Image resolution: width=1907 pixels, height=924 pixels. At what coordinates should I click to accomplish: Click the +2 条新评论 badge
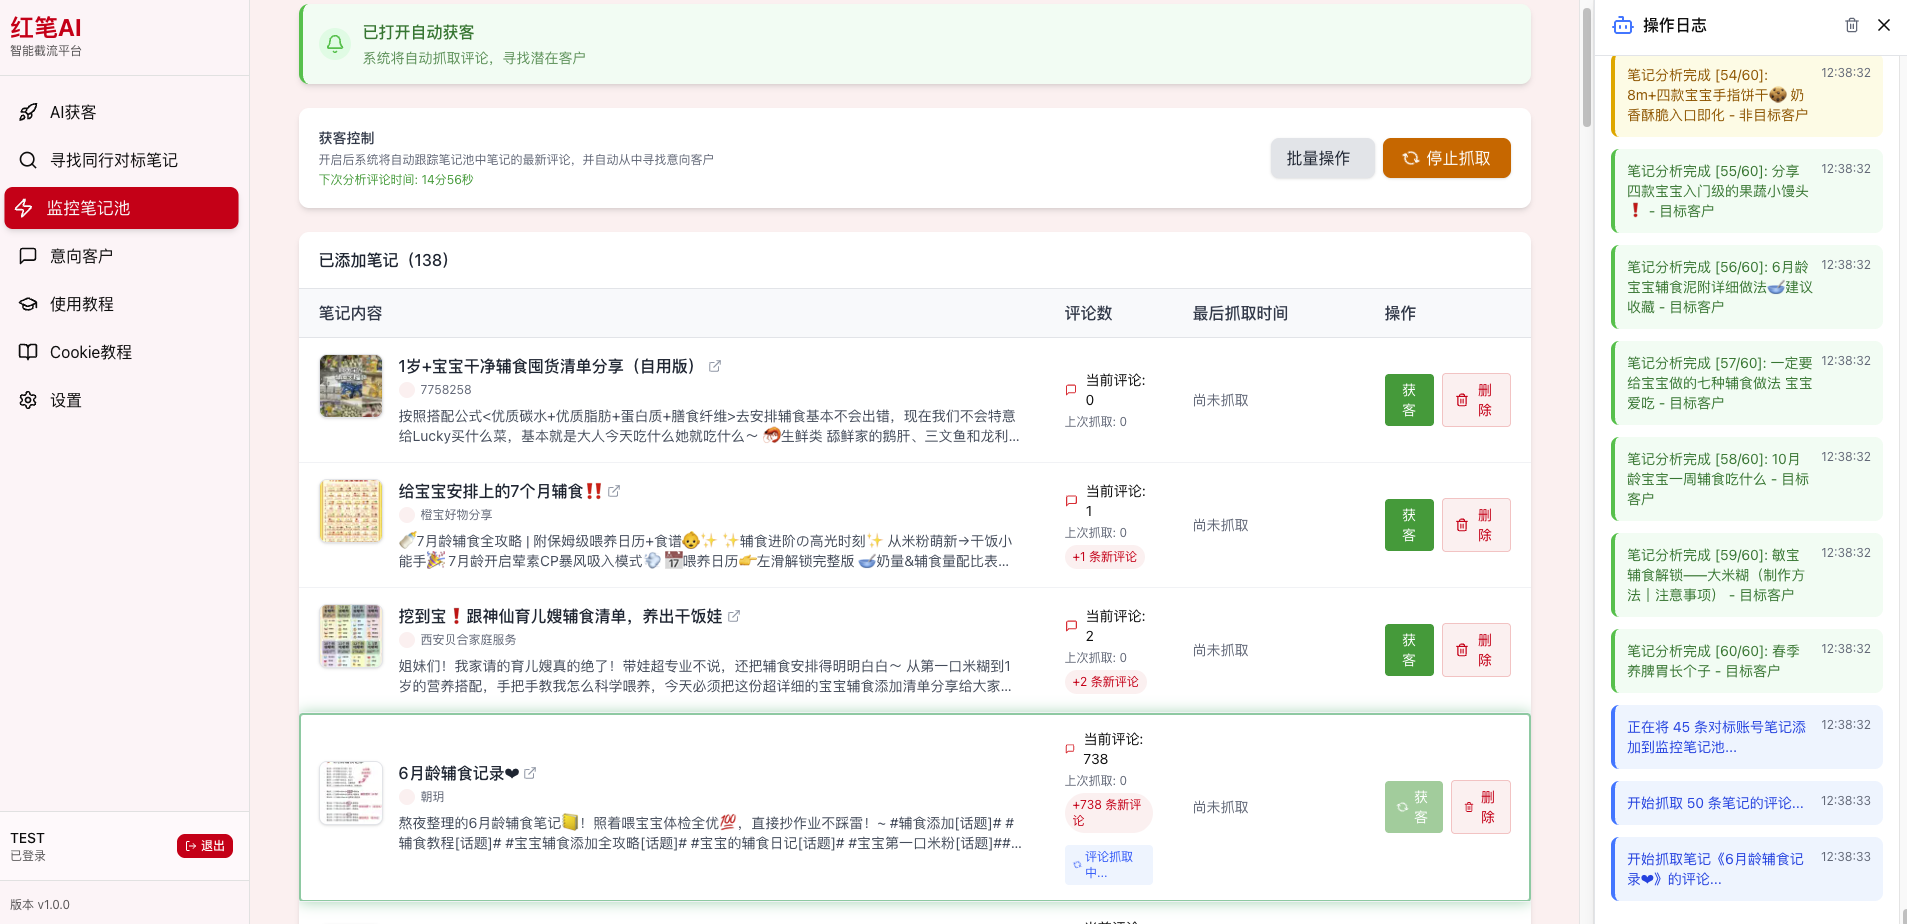click(1106, 682)
